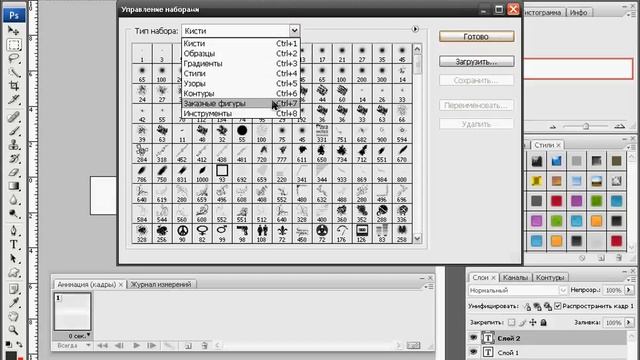Open Непрозр. opacity arrow
640x360 pixels.
(629, 290)
